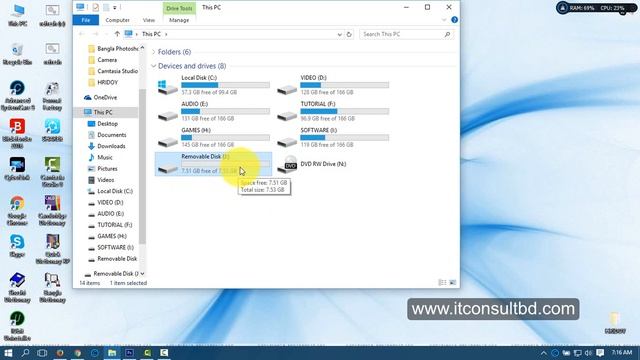Viewport: 640px width, 360px height.
Task: Open Task View on the taskbar
Action: (x=42, y=353)
